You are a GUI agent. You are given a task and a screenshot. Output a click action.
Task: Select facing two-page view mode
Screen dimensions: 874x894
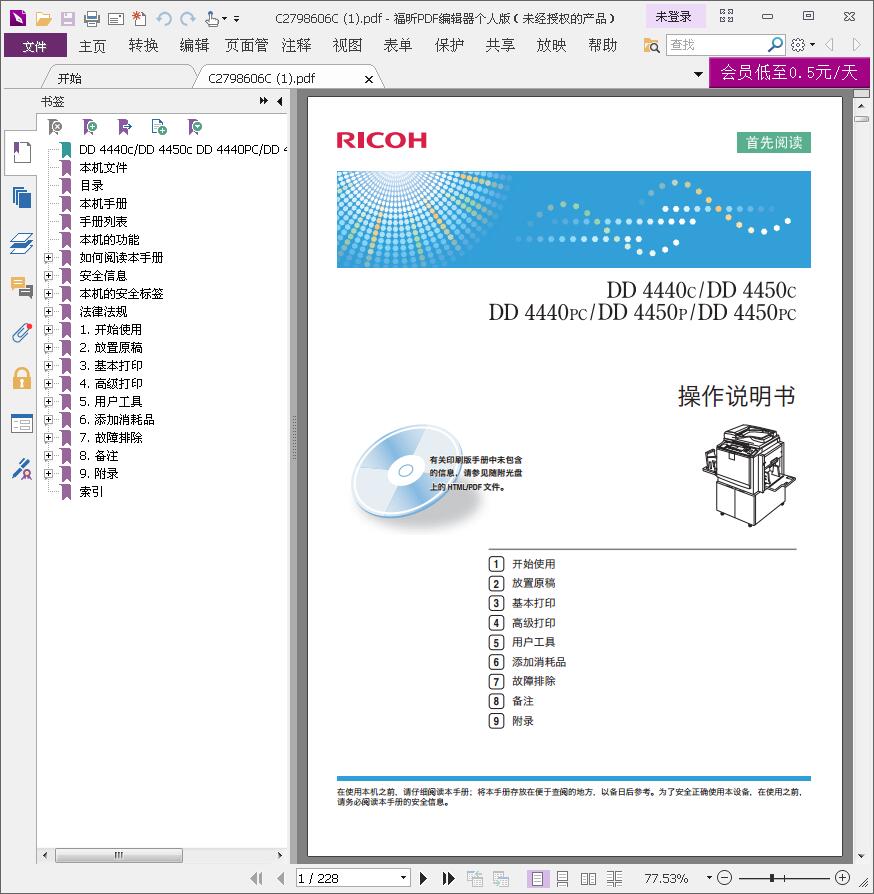[588, 878]
